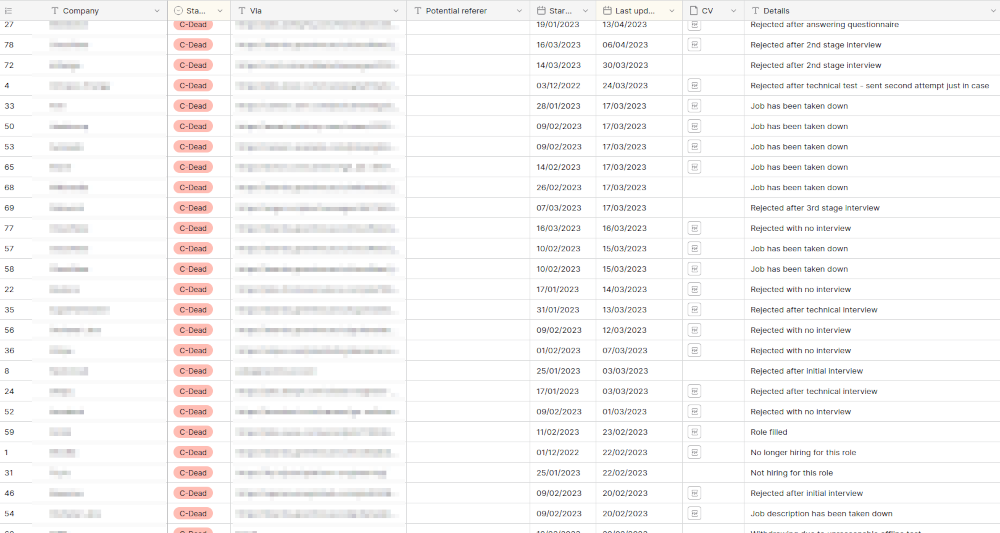The width and height of the screenshot is (1000, 533).
Task: Open the CV file icon in row 54
Action: (694, 514)
